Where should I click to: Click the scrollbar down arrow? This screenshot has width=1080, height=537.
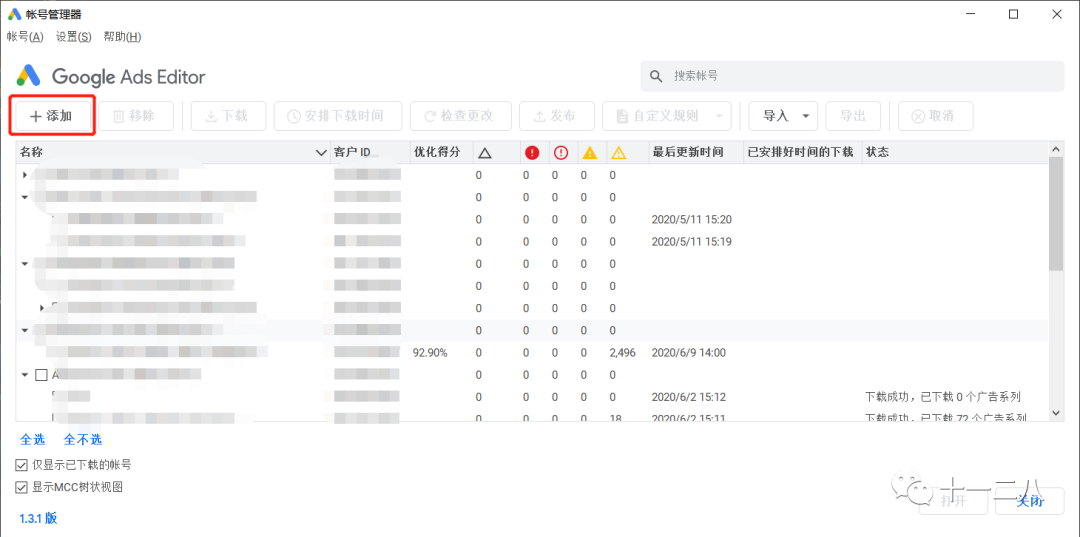coord(1055,413)
